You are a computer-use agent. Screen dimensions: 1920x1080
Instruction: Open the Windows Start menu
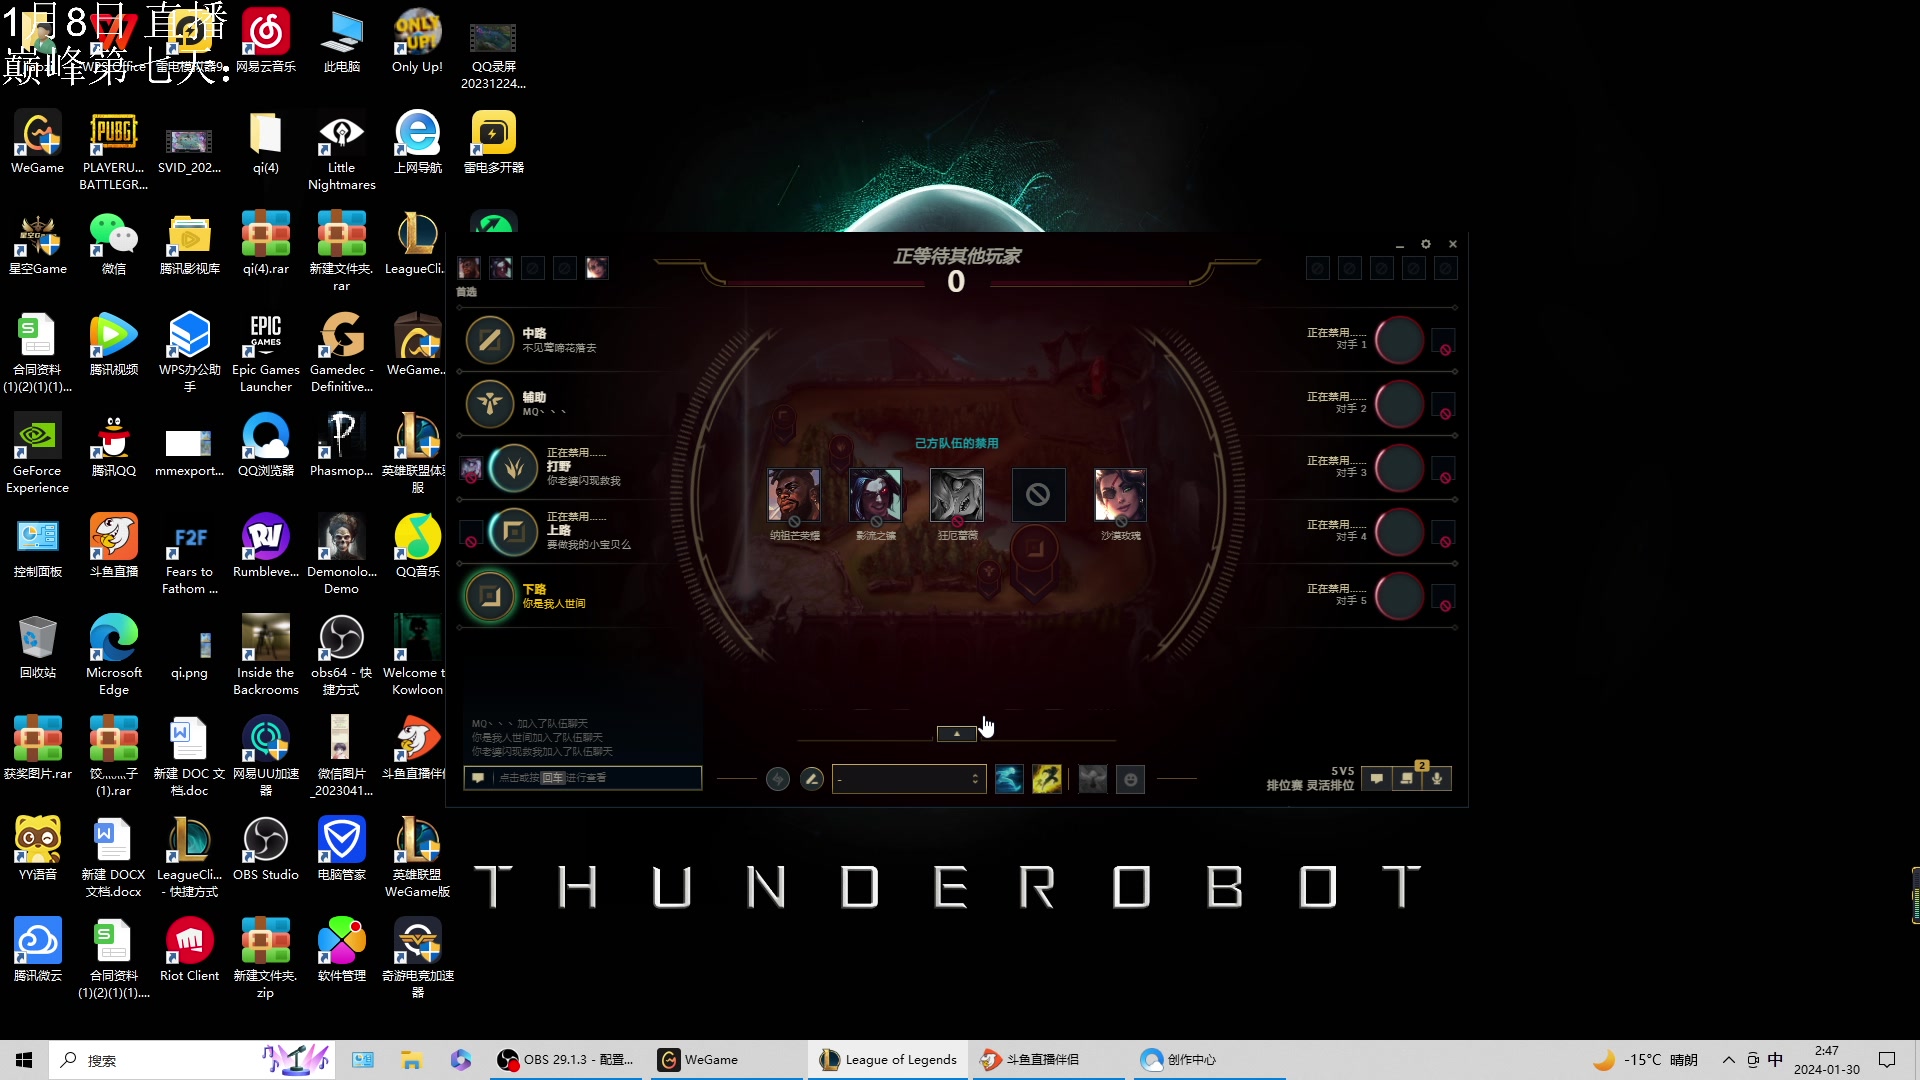point(24,1060)
